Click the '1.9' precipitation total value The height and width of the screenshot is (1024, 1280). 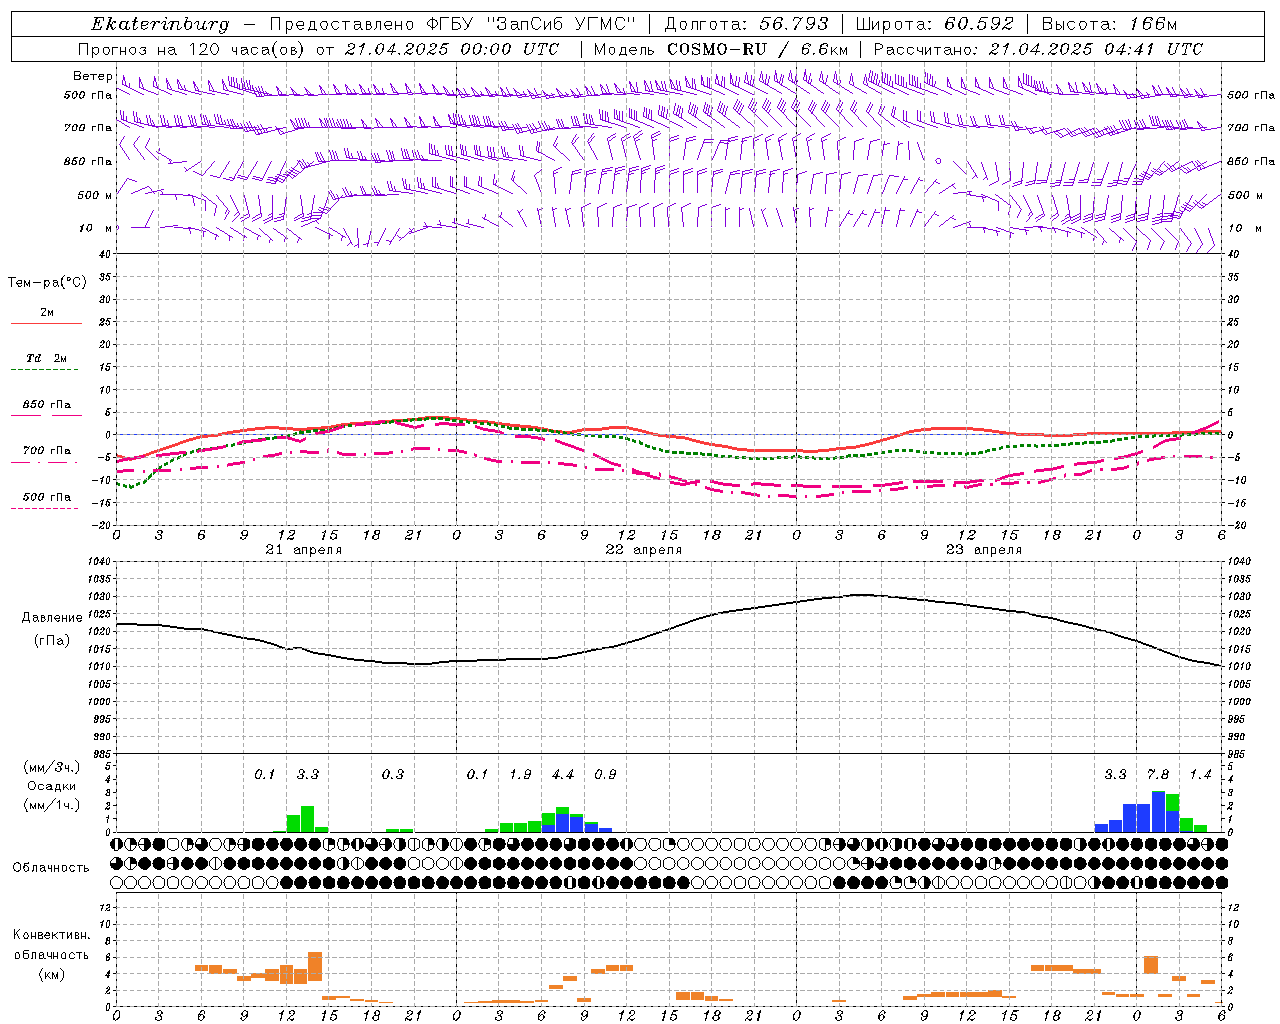(x=520, y=775)
